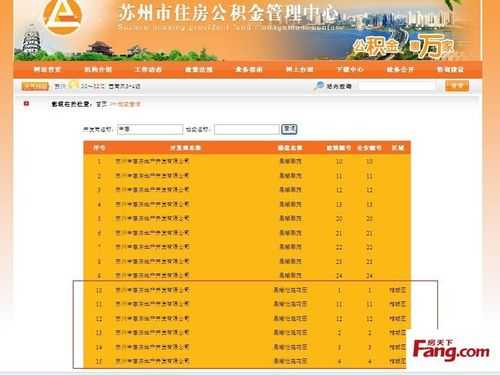Viewport: 500px width, 375px height.
Task: Click the white pagoda illustration in the banner
Action: [31, 41]
